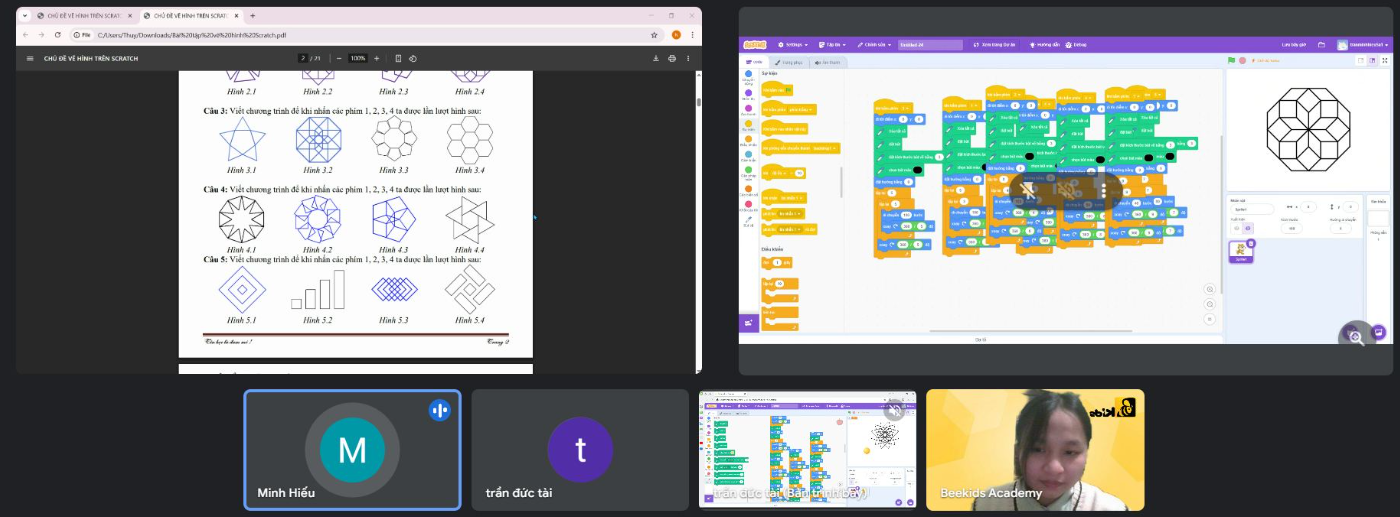
Task: Enter full screen stage mode in Scratch
Action: (1383, 61)
